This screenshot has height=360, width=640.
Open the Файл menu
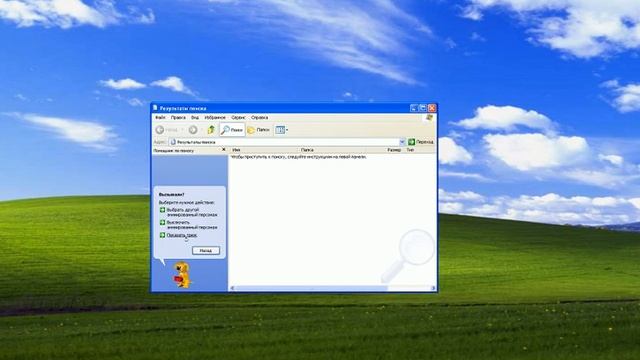160,118
